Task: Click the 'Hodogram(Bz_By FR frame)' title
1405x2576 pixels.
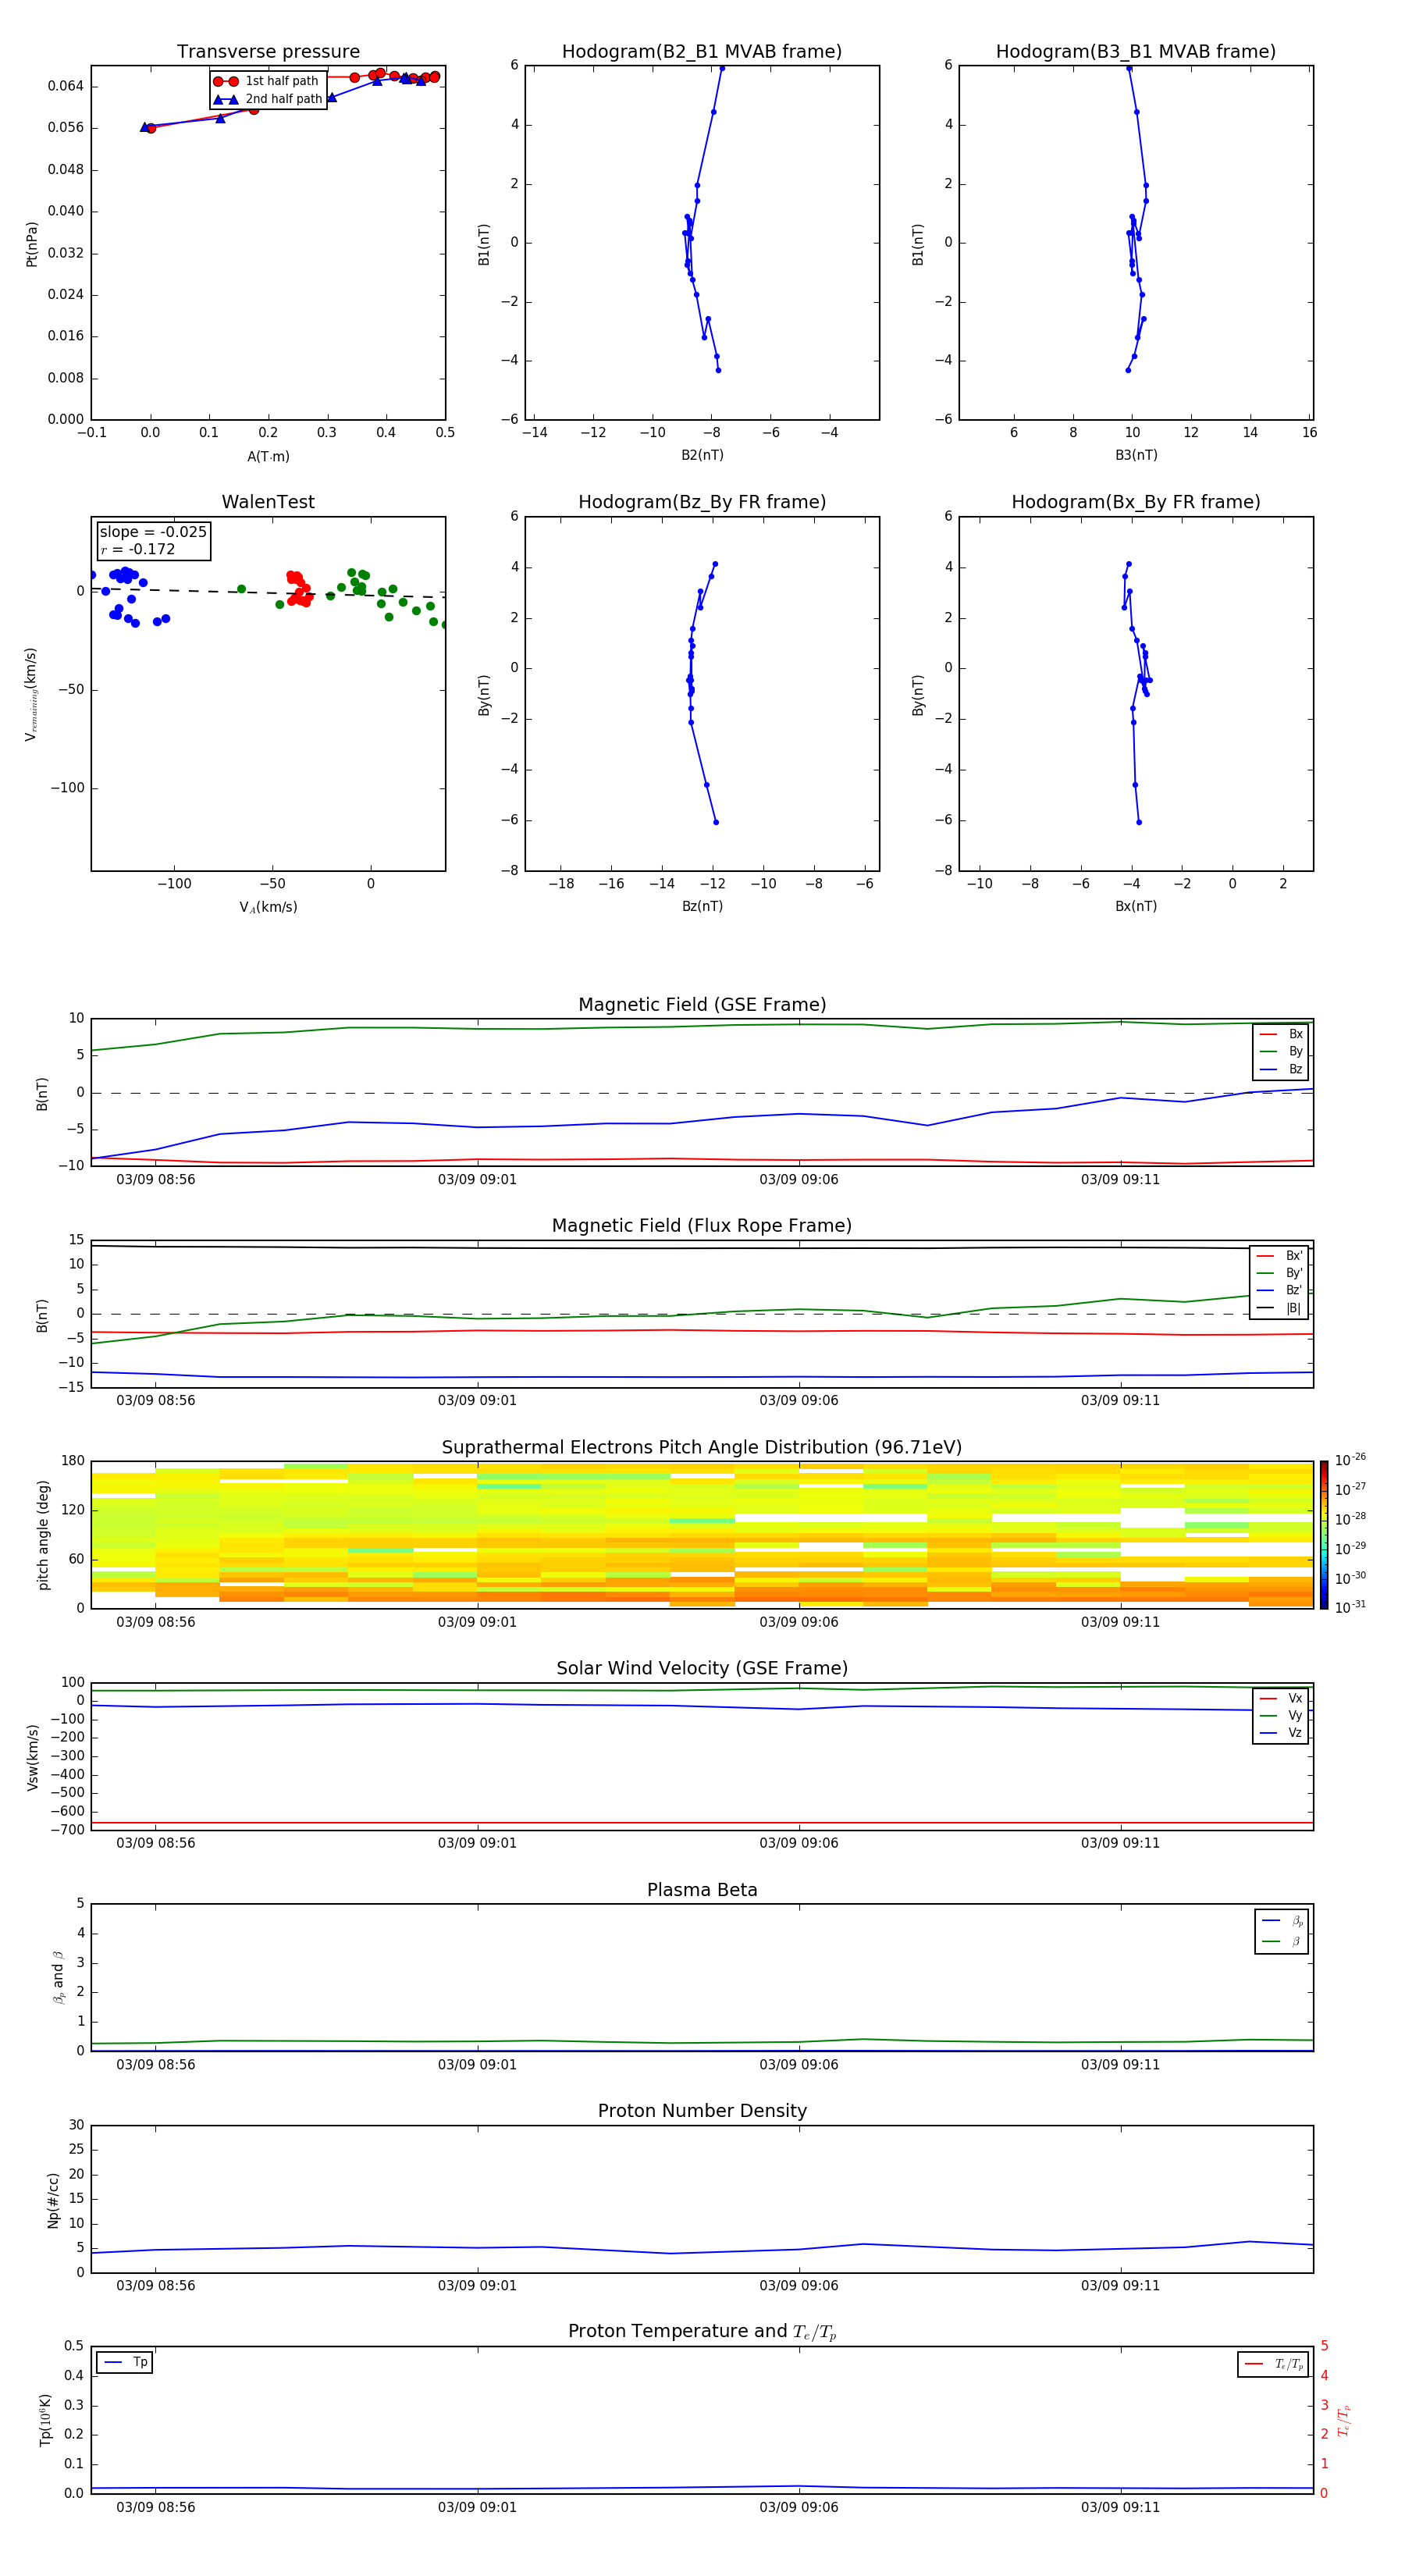Action: point(702,502)
